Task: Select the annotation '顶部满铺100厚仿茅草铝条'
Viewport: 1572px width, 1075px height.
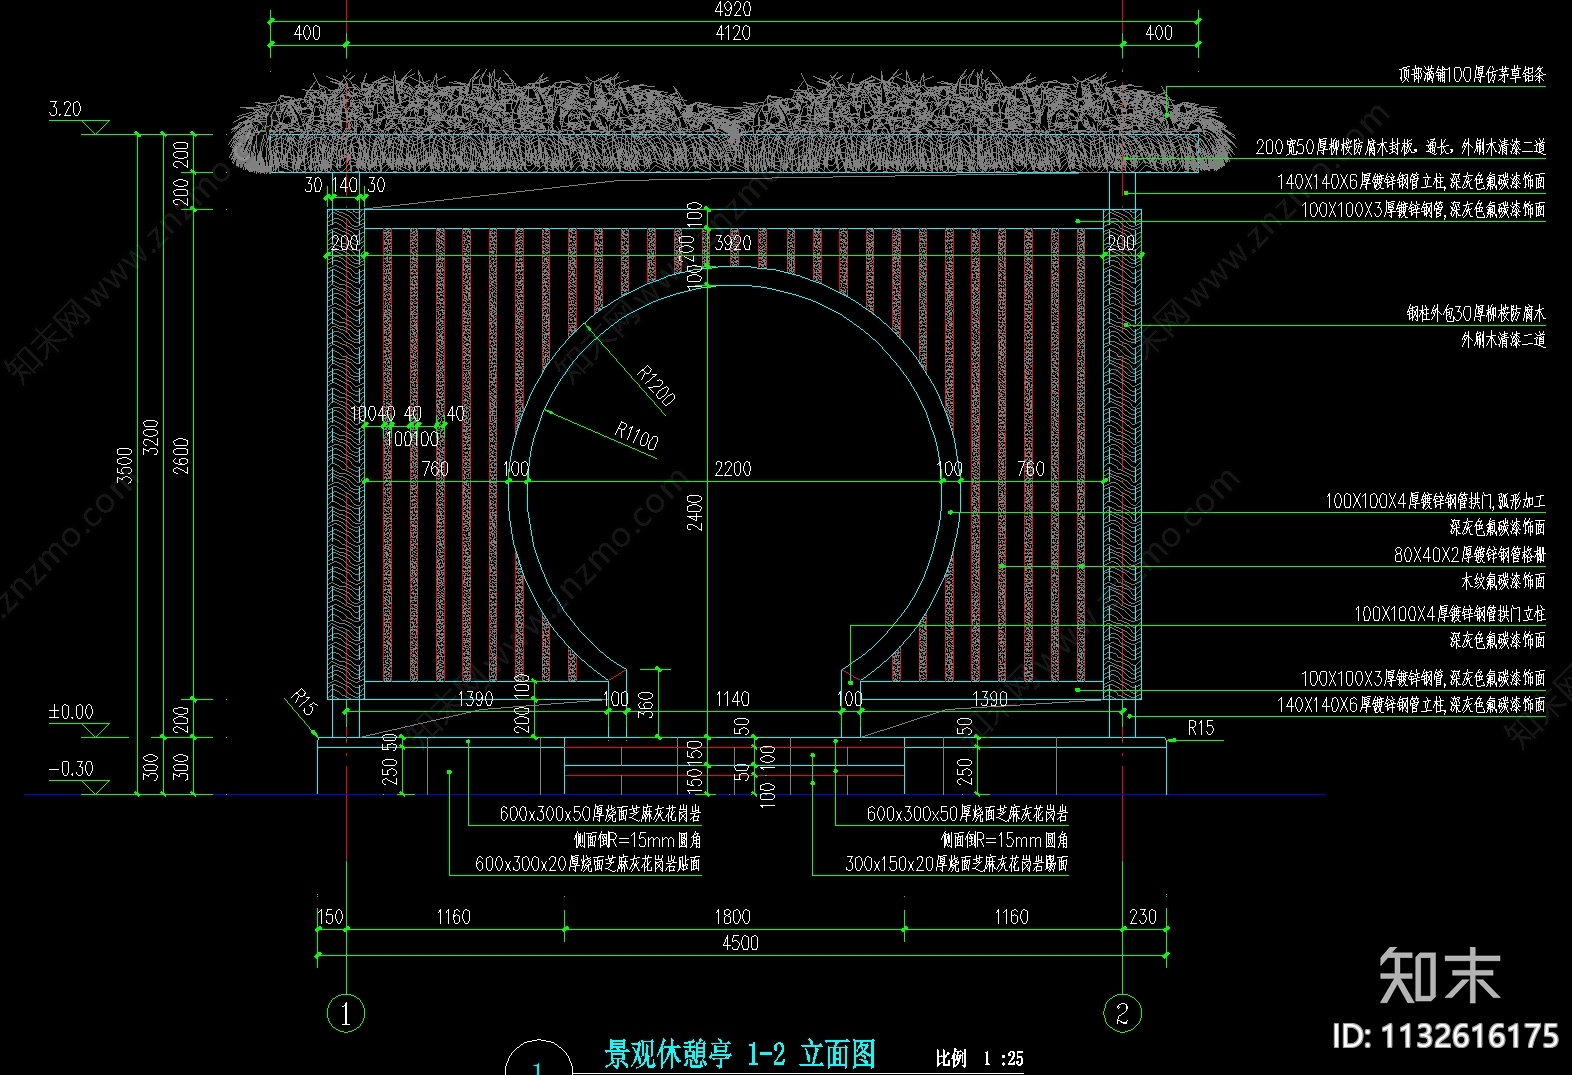Action: click(1471, 75)
